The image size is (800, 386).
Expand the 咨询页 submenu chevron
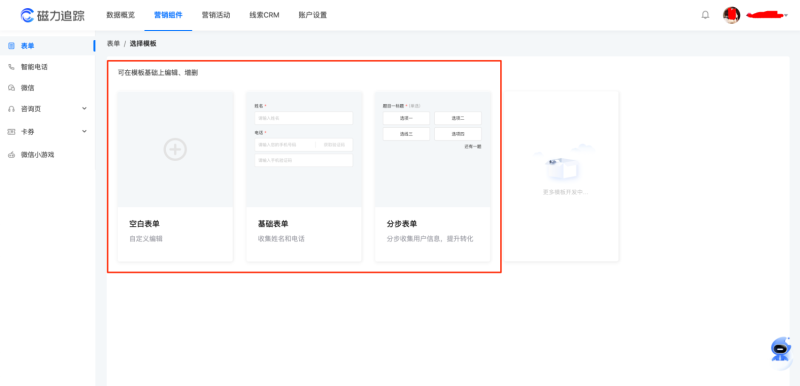84,109
